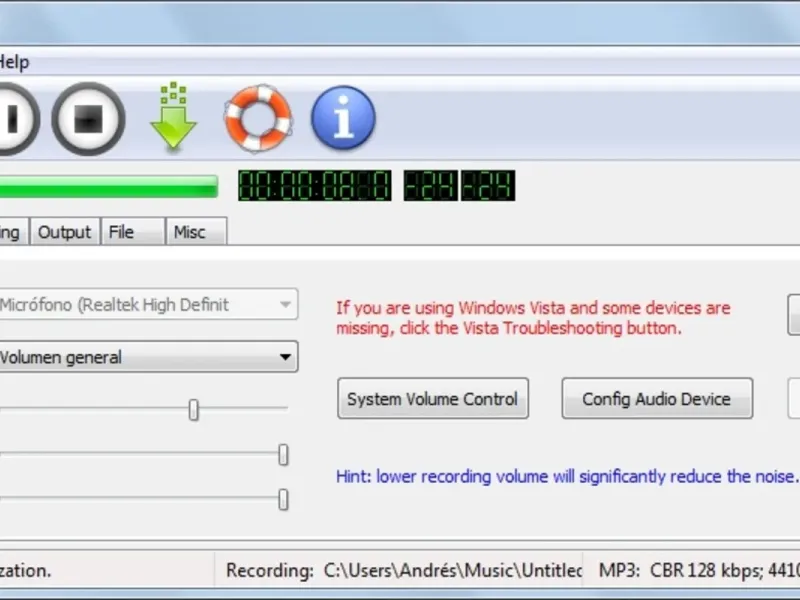Click the elapsed time digital display
Viewport: 800px width, 600px height.
pos(315,185)
